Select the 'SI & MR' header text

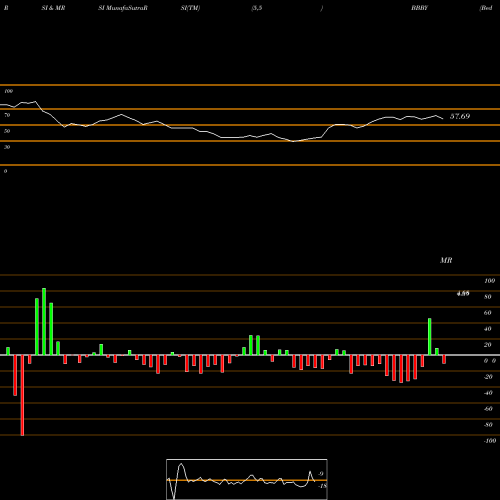pyautogui.click(x=53, y=8)
